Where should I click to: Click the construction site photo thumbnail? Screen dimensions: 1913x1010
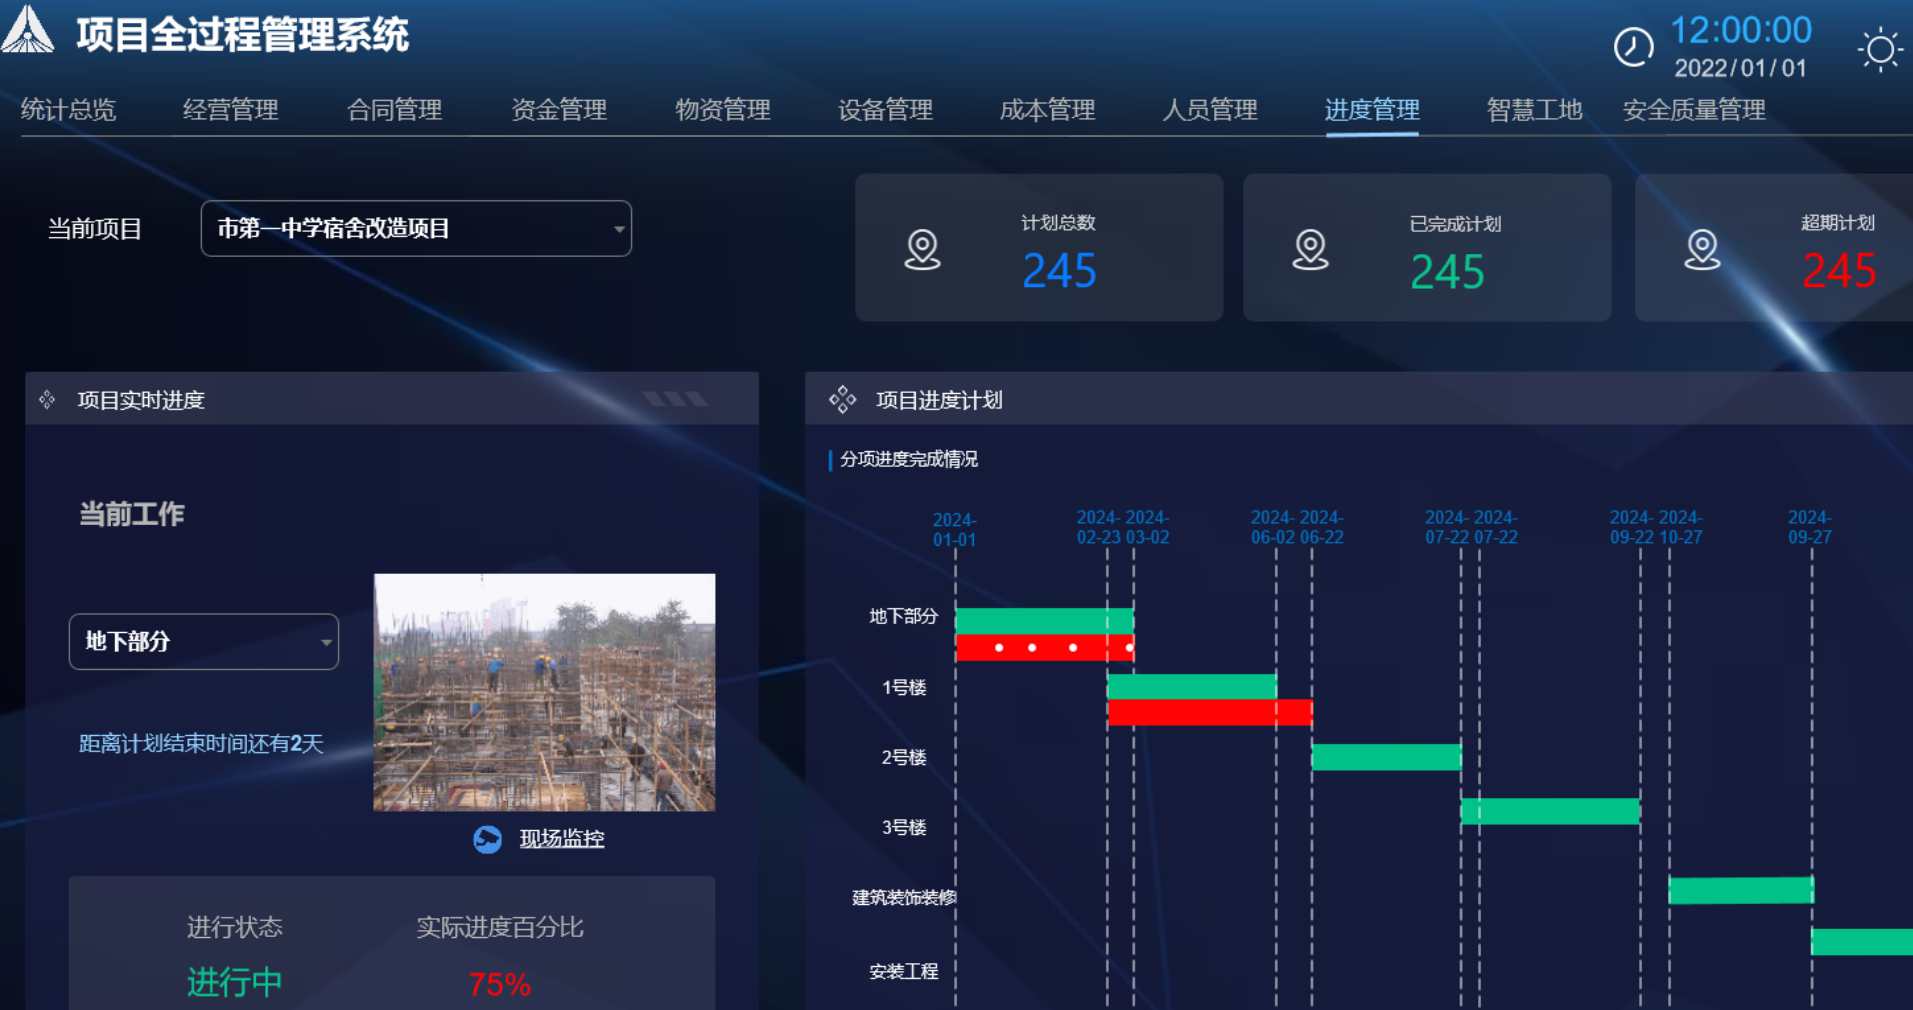point(544,693)
